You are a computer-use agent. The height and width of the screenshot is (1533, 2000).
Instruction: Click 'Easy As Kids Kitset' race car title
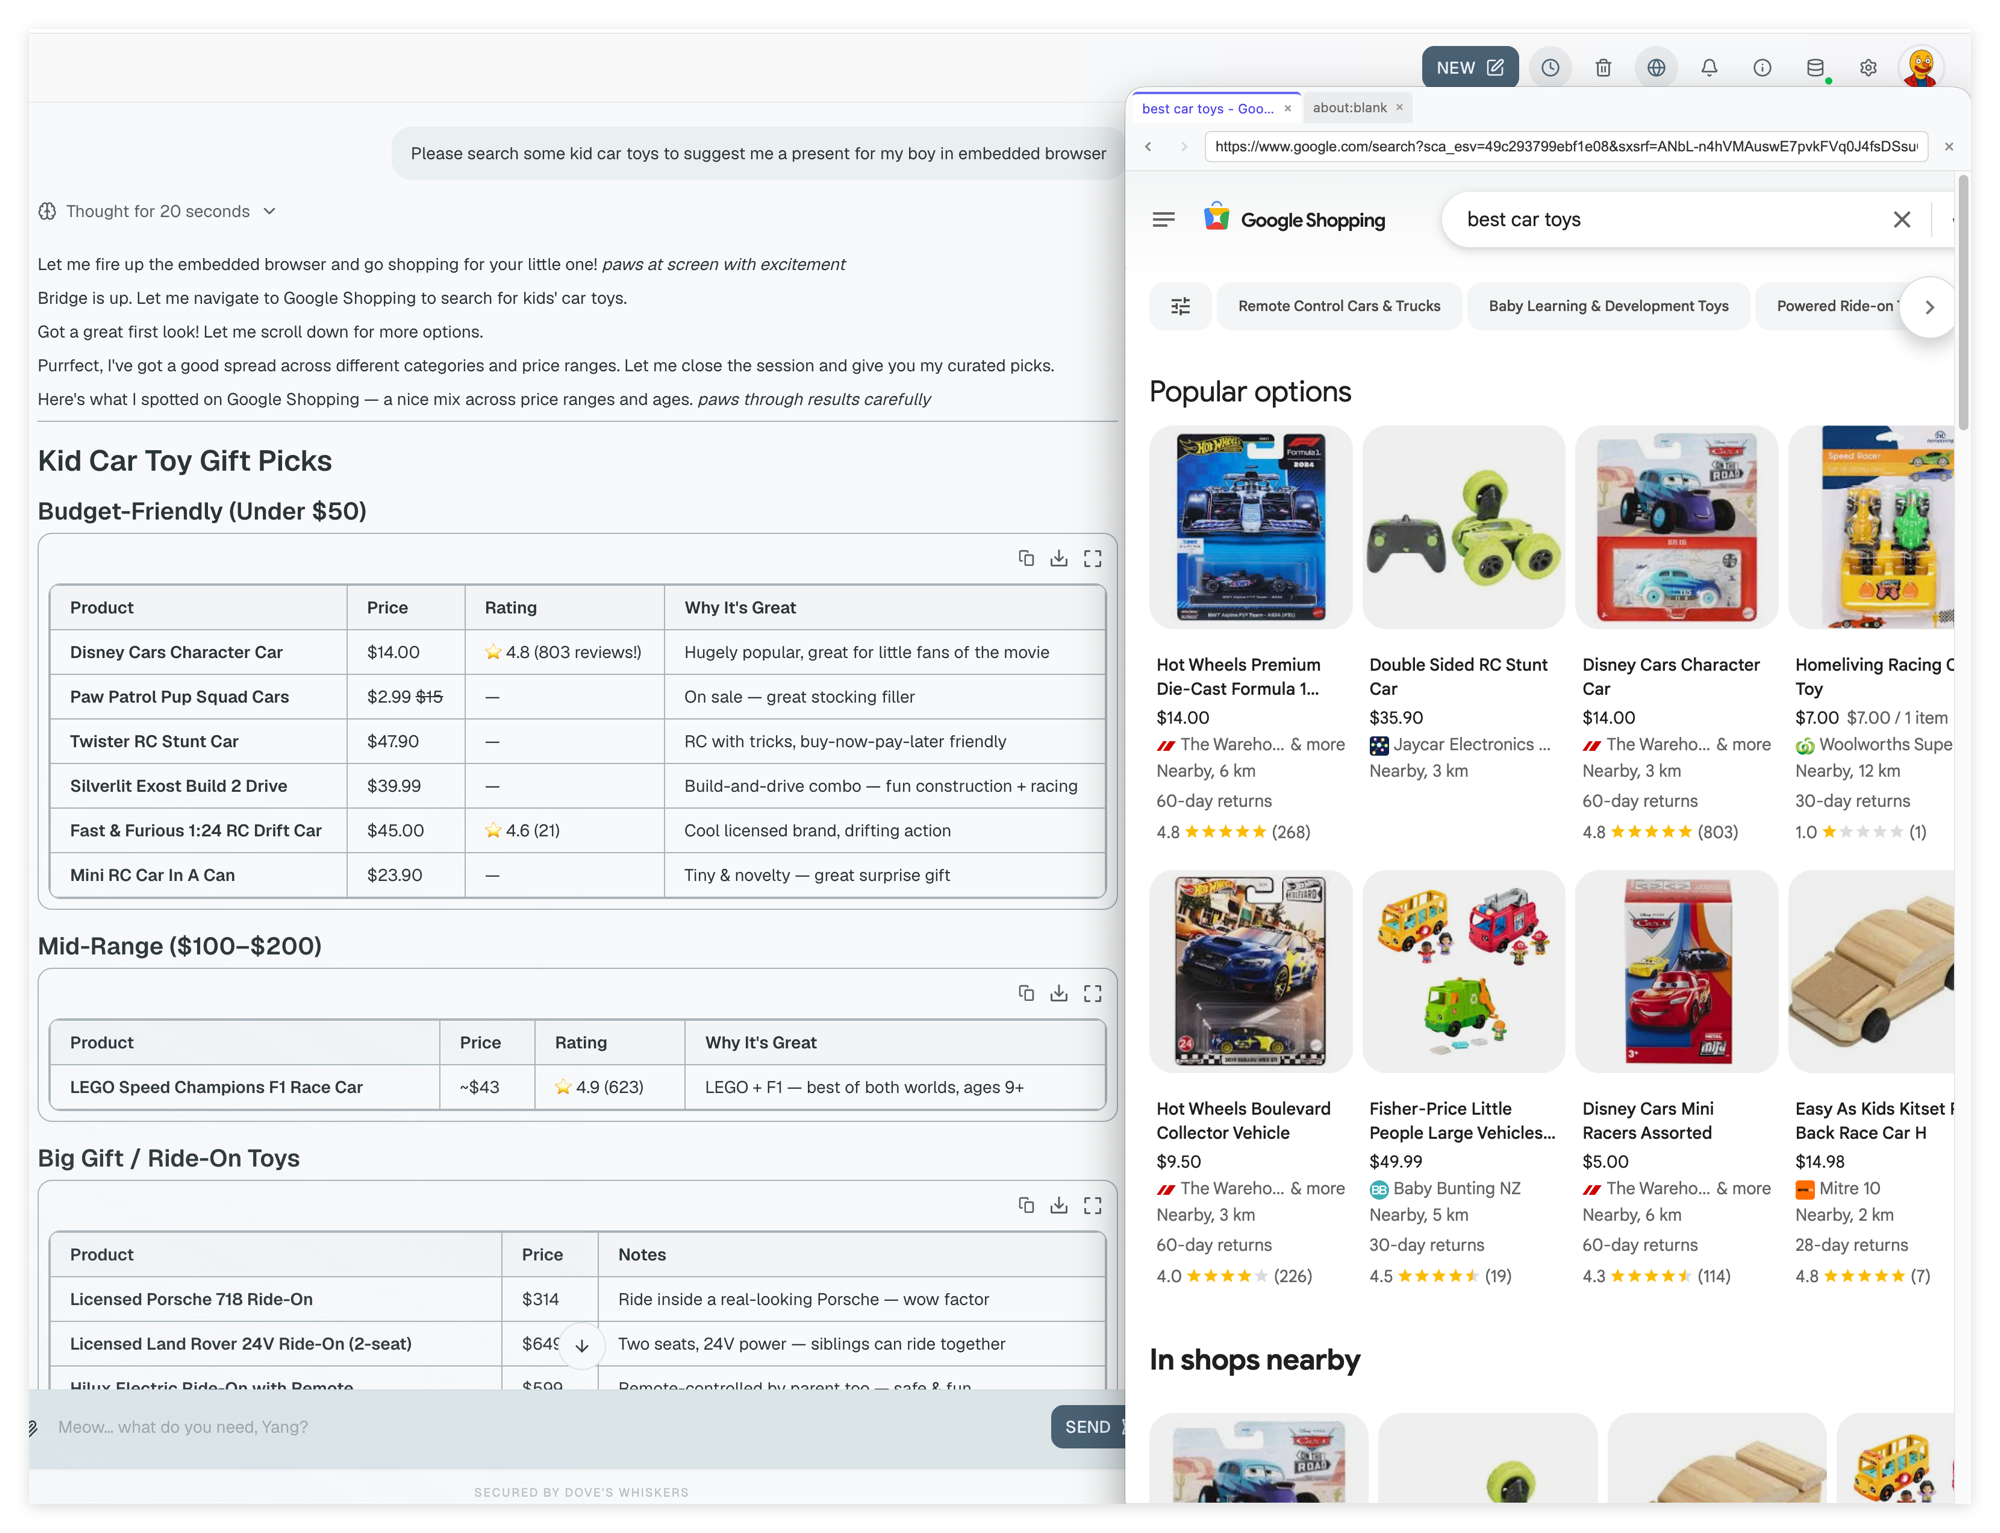(1874, 1121)
